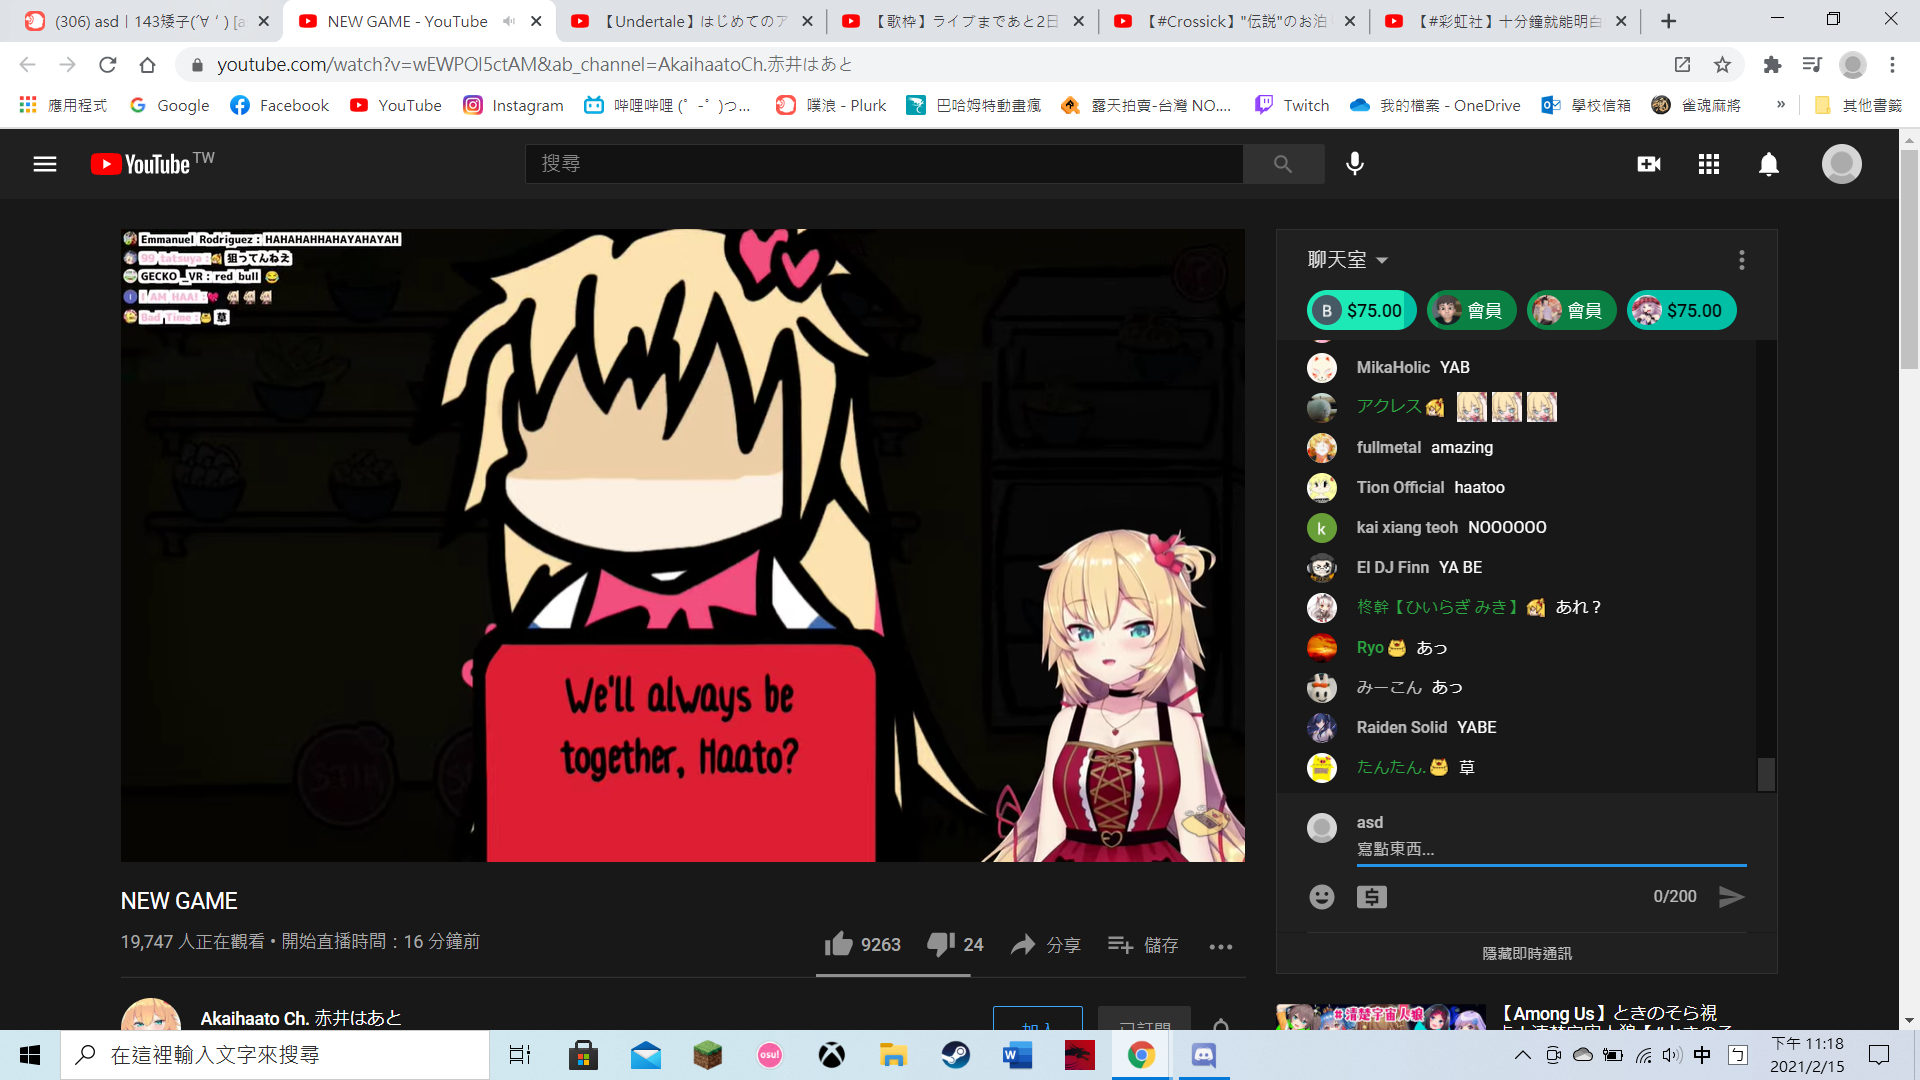The image size is (1920, 1080).
Task: Open Word from the taskbar
Action: tap(1017, 1055)
